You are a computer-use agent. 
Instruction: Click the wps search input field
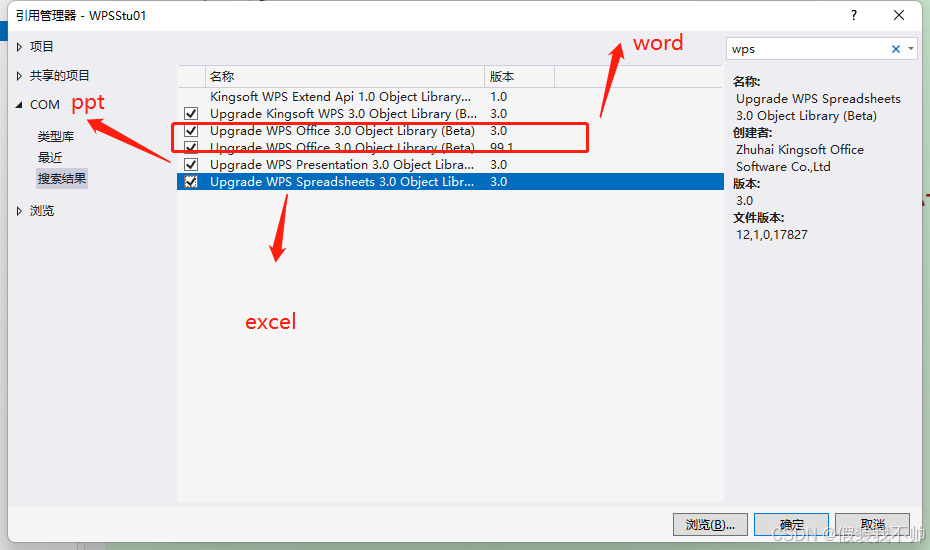[808, 49]
